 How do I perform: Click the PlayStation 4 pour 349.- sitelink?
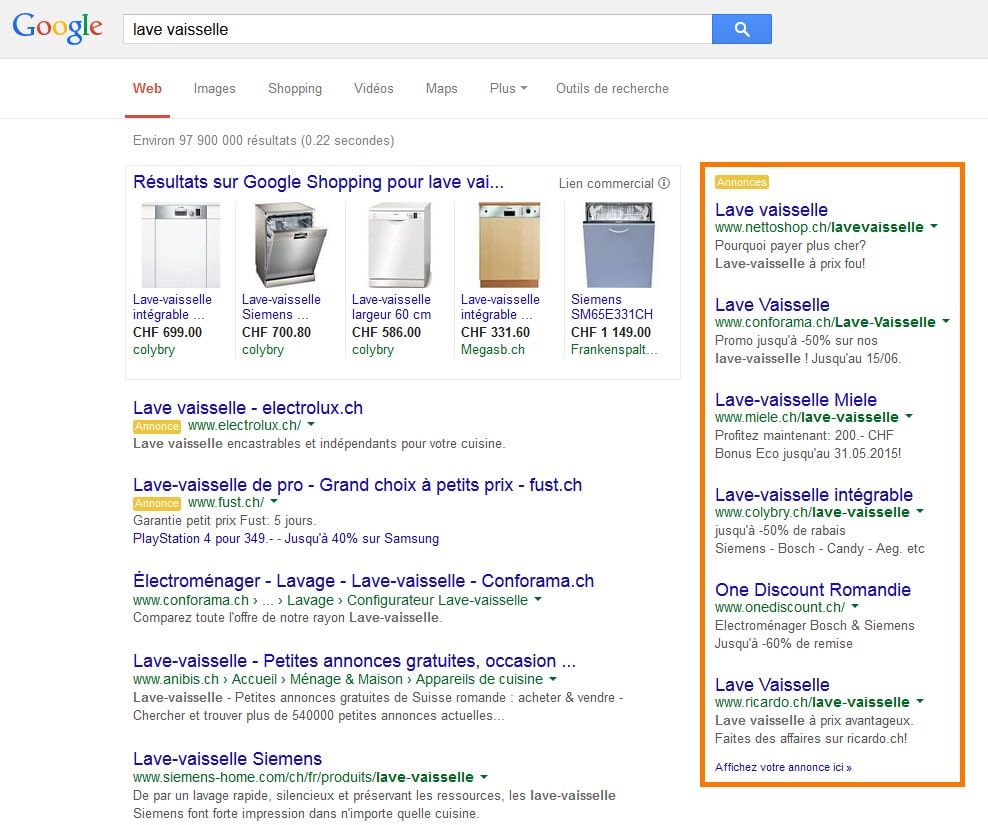coord(203,538)
